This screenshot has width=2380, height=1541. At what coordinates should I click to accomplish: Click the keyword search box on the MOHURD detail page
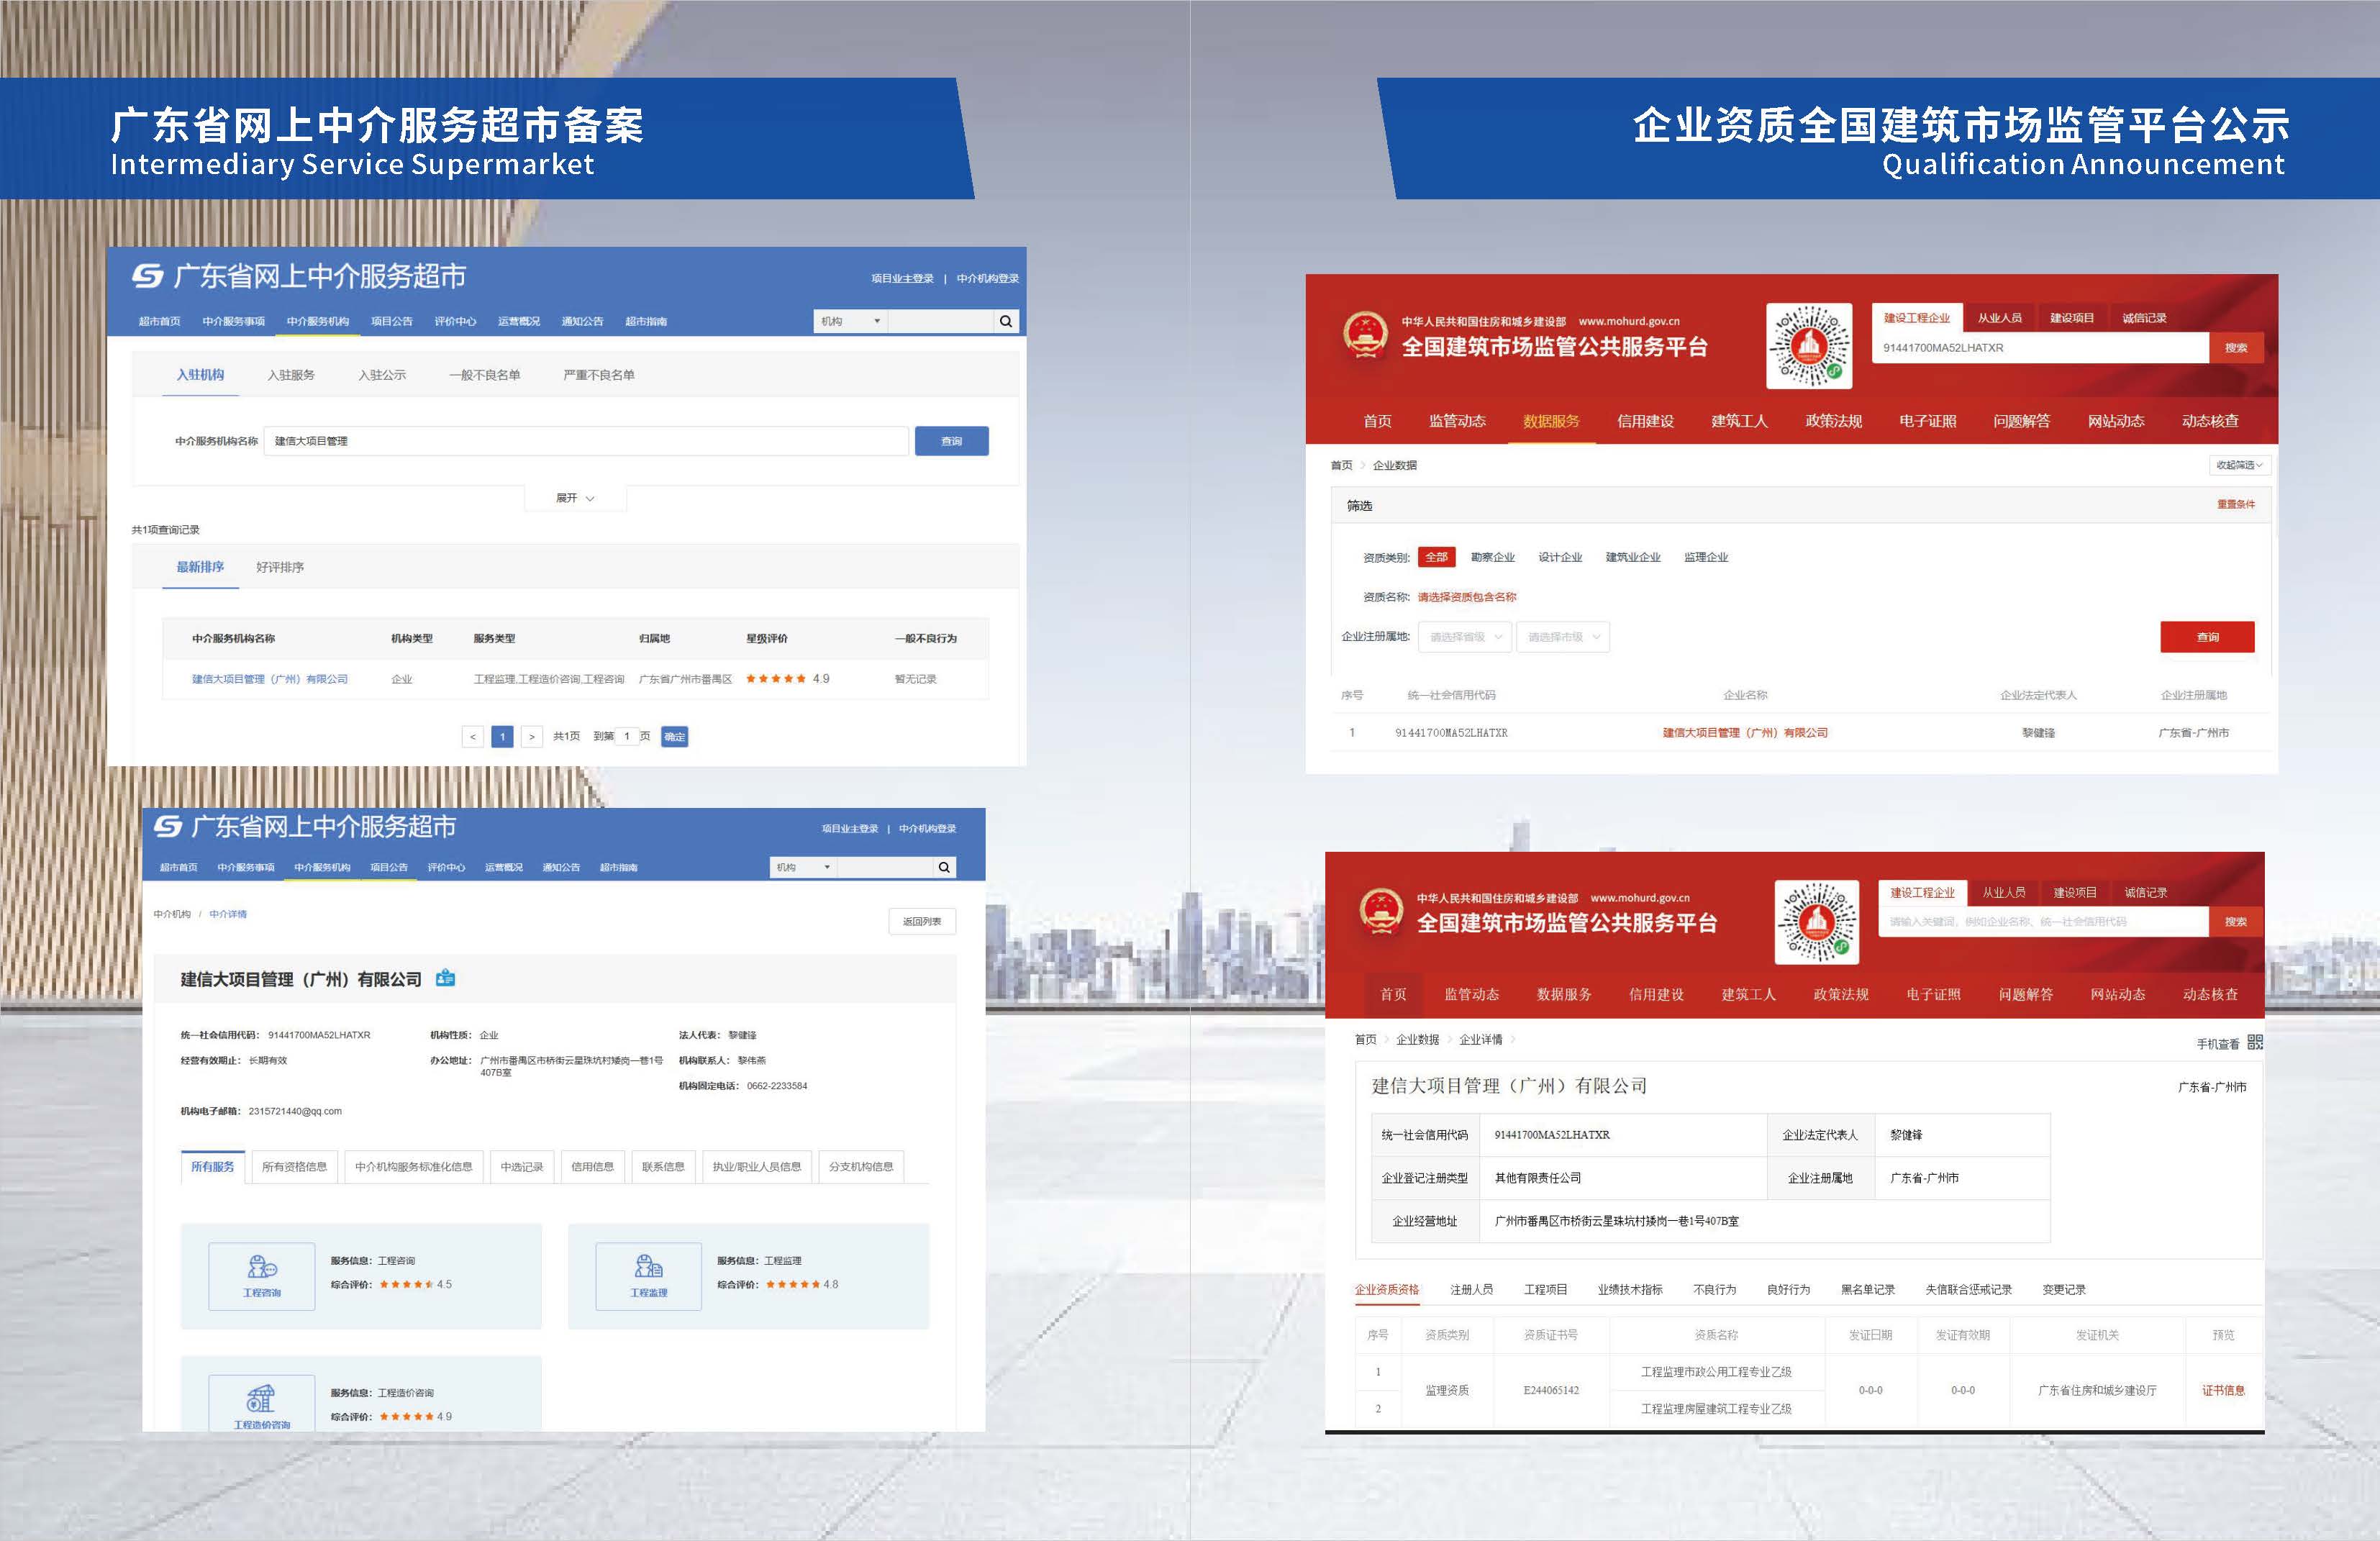pos(2043,922)
